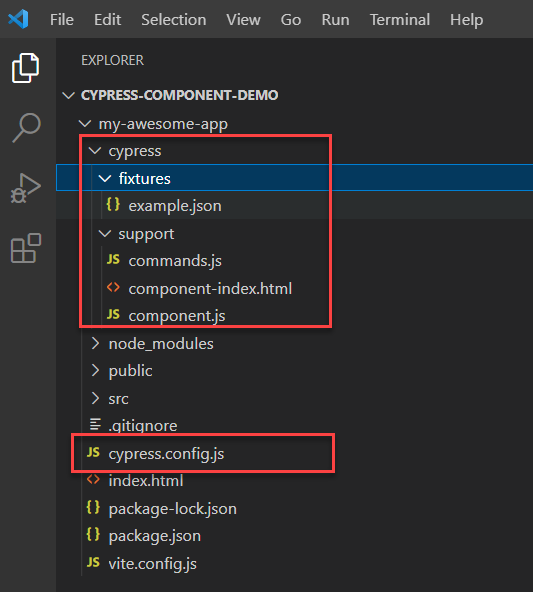The image size is (533, 592).
Task: Collapse the my-awesome-app folder
Action: [85, 123]
